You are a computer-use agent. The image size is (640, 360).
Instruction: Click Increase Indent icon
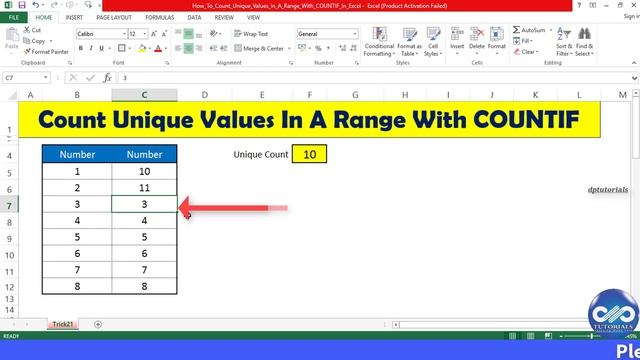[x=223, y=48]
